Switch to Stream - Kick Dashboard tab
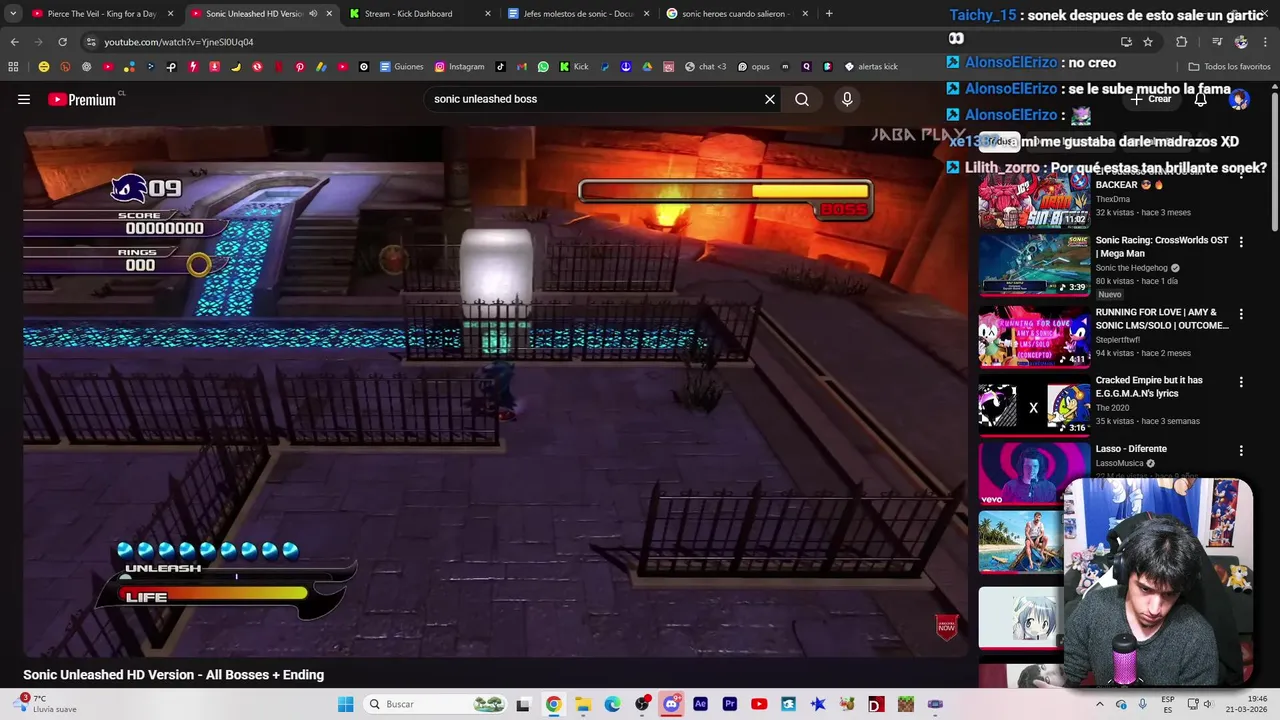Image resolution: width=1280 pixels, height=720 pixels. tap(420, 14)
